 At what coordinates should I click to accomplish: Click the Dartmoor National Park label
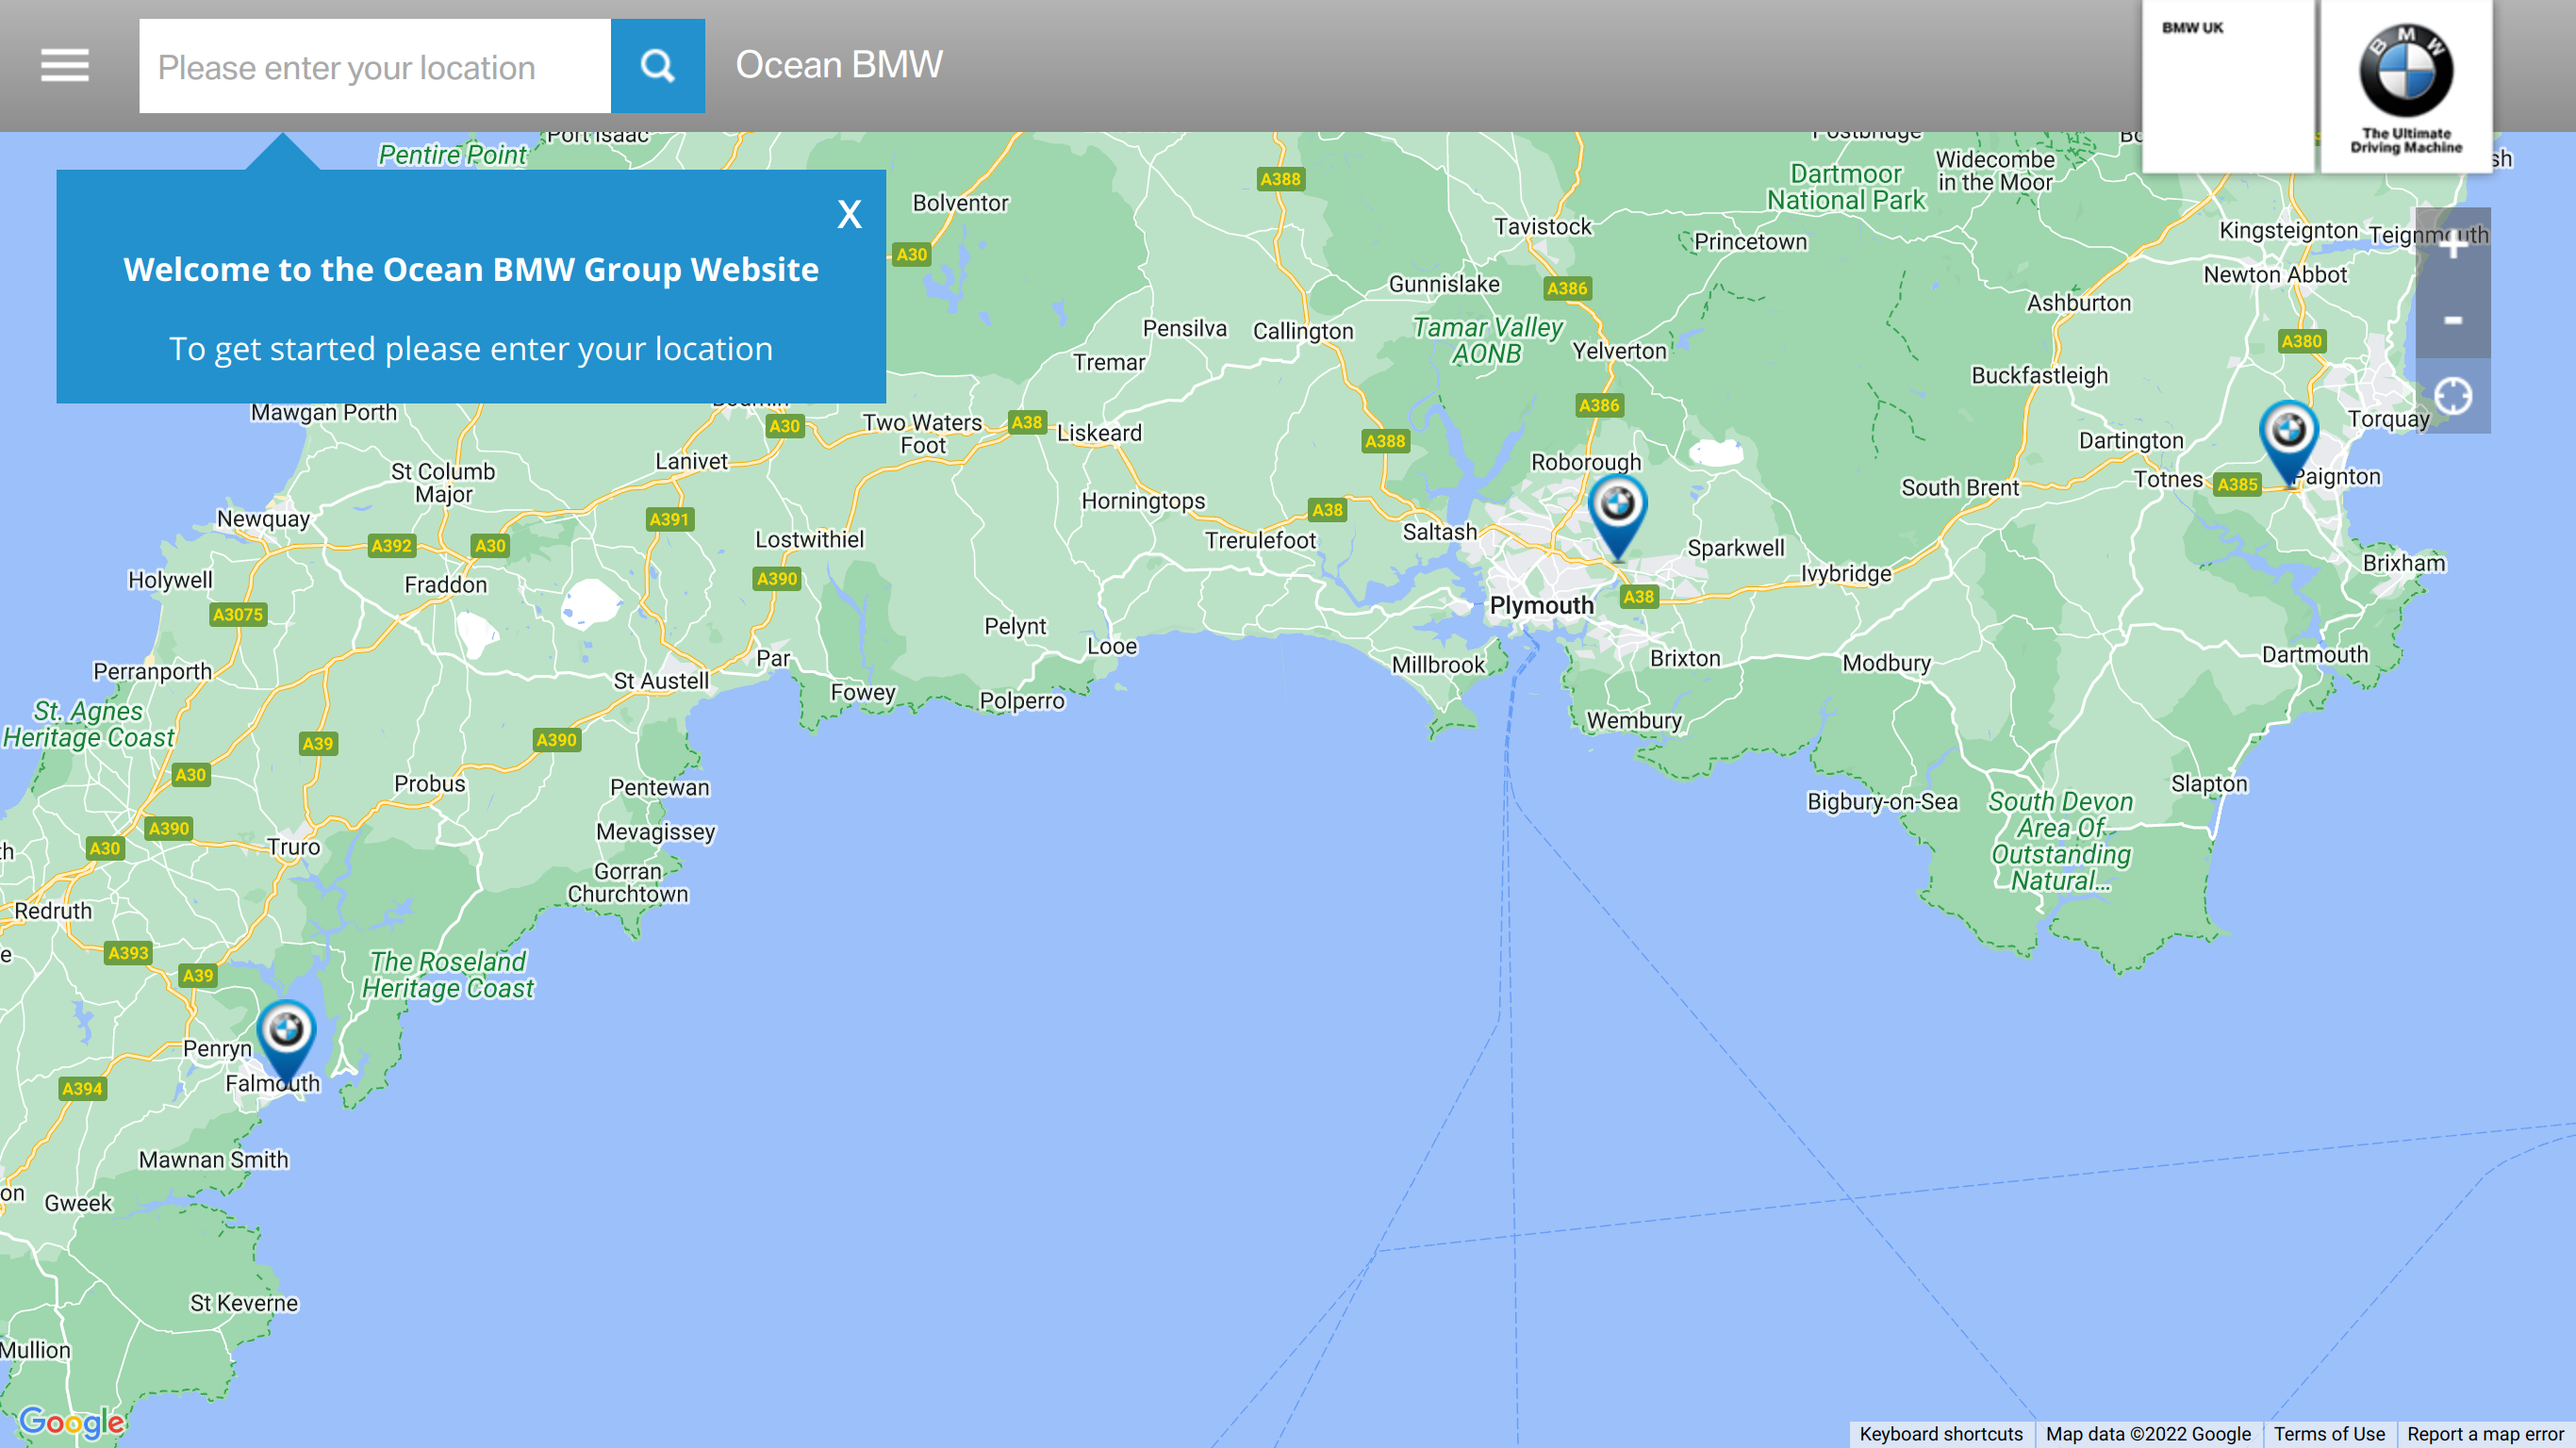(1845, 187)
